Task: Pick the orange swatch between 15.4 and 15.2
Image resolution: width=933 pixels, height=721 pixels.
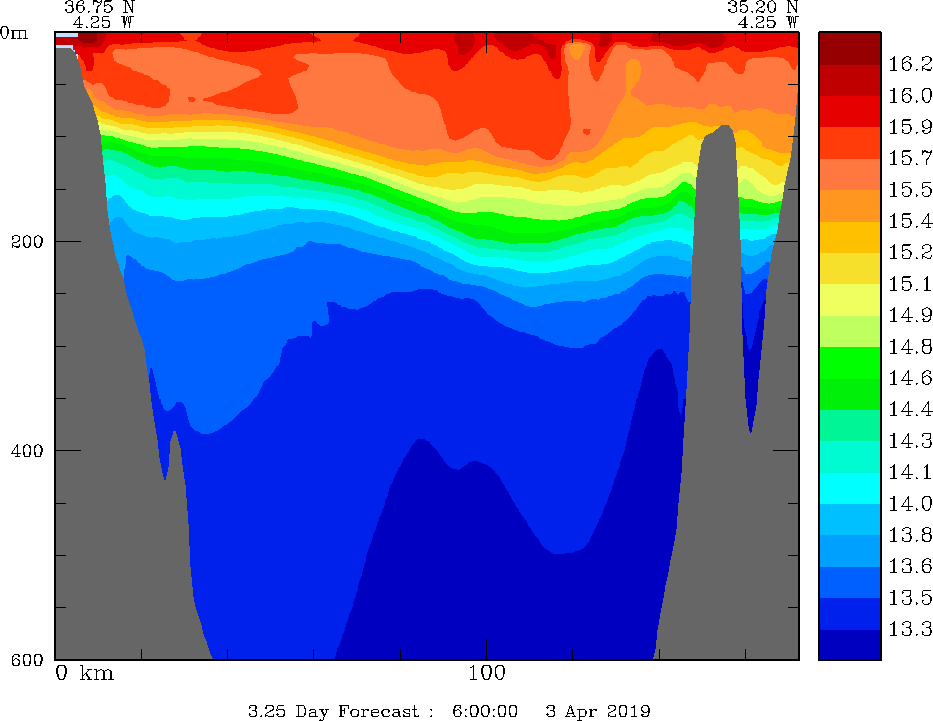Action: pyautogui.click(x=850, y=237)
